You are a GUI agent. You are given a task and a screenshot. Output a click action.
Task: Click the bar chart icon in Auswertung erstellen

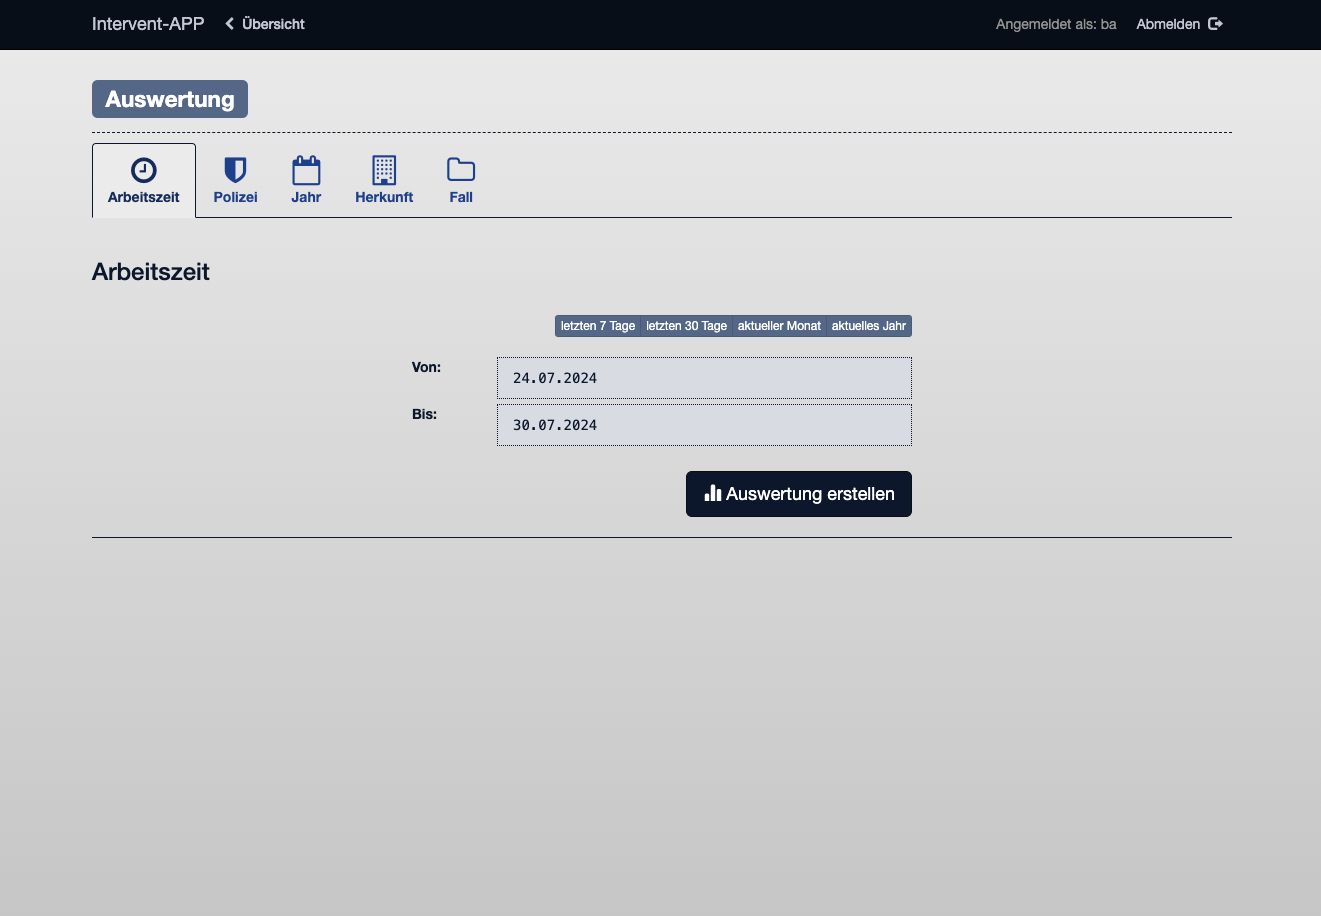[x=713, y=493]
